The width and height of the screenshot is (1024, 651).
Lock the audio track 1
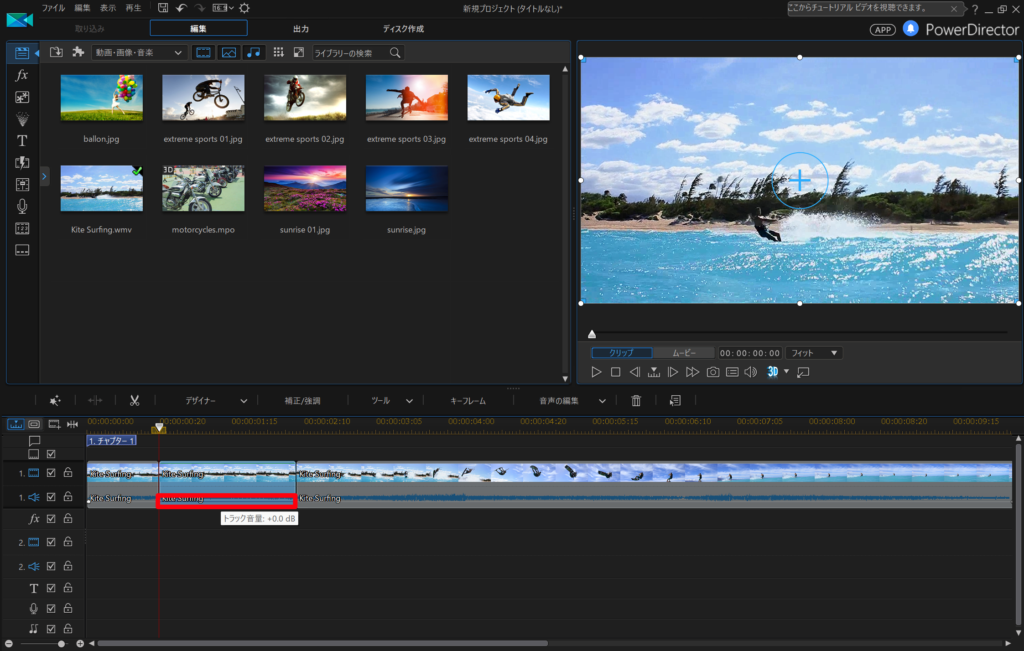(68, 497)
